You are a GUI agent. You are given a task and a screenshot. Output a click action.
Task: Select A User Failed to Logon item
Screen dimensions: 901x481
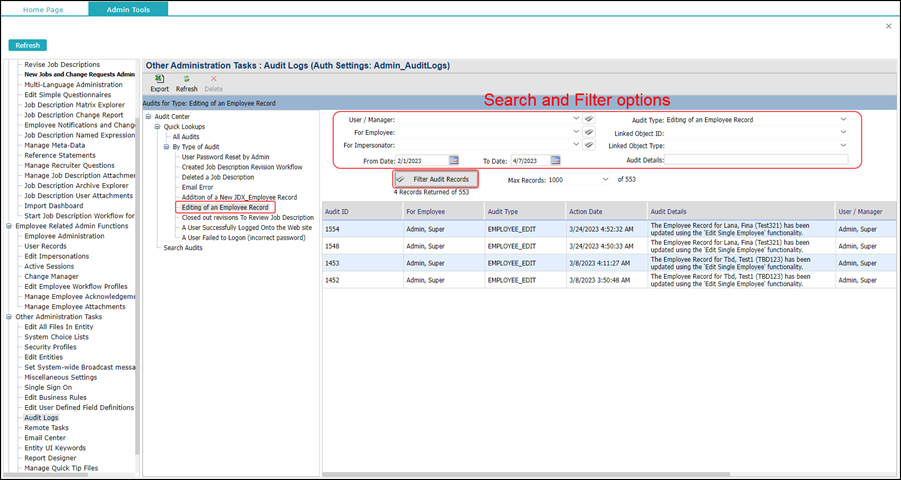(x=244, y=237)
